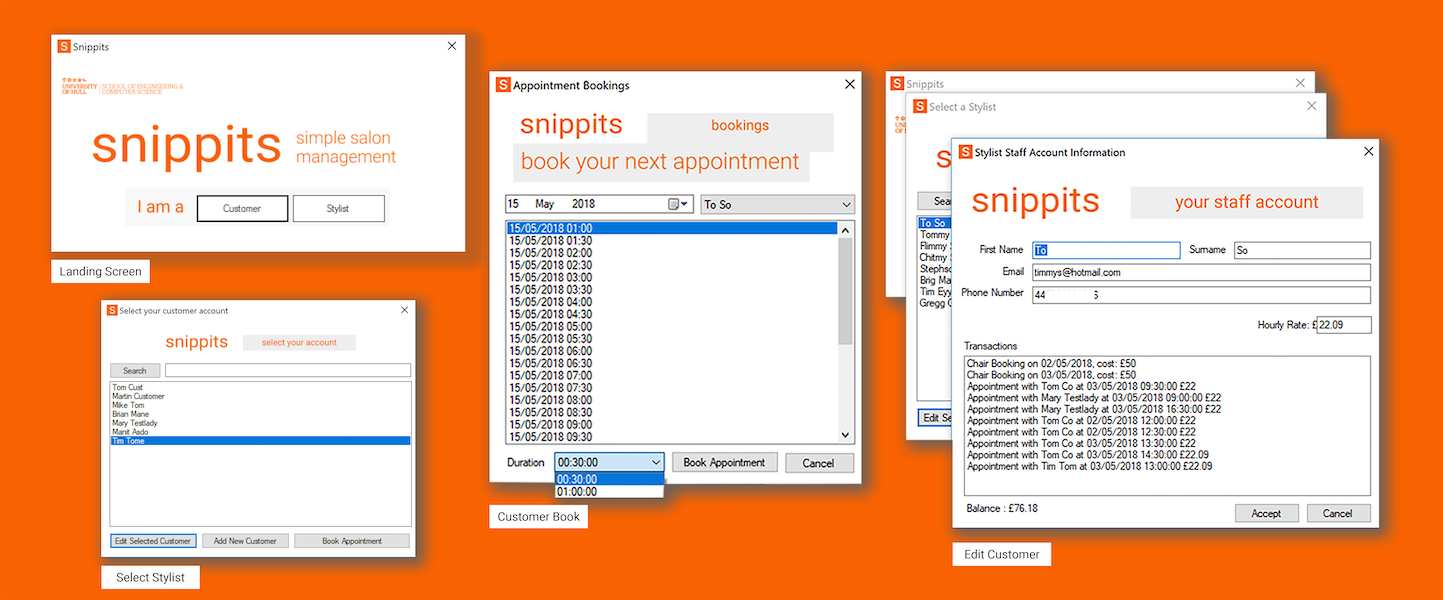Close the Stylist Staff Account Information window
This screenshot has height=600, width=1443.
pyautogui.click(x=1369, y=152)
